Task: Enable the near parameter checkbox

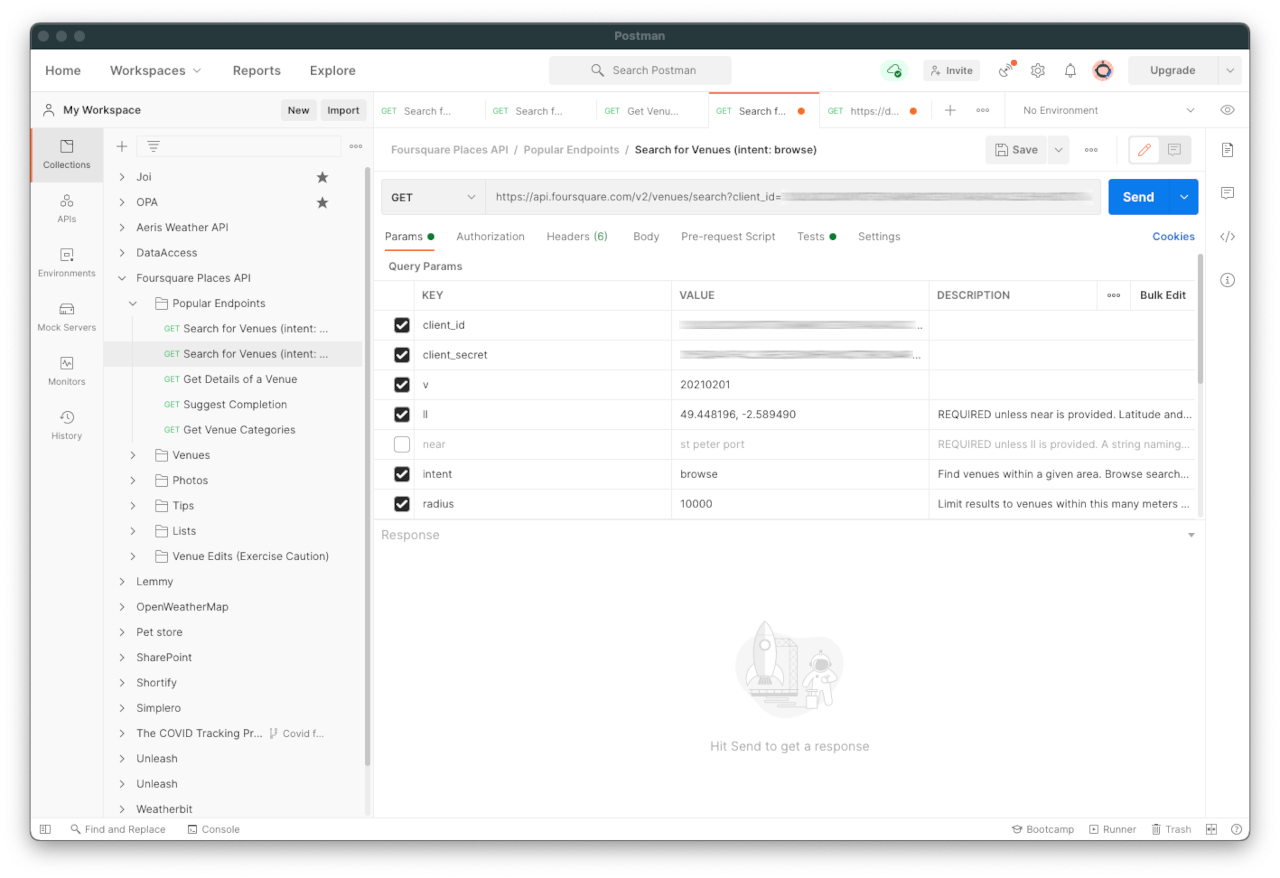Action: [x=402, y=444]
